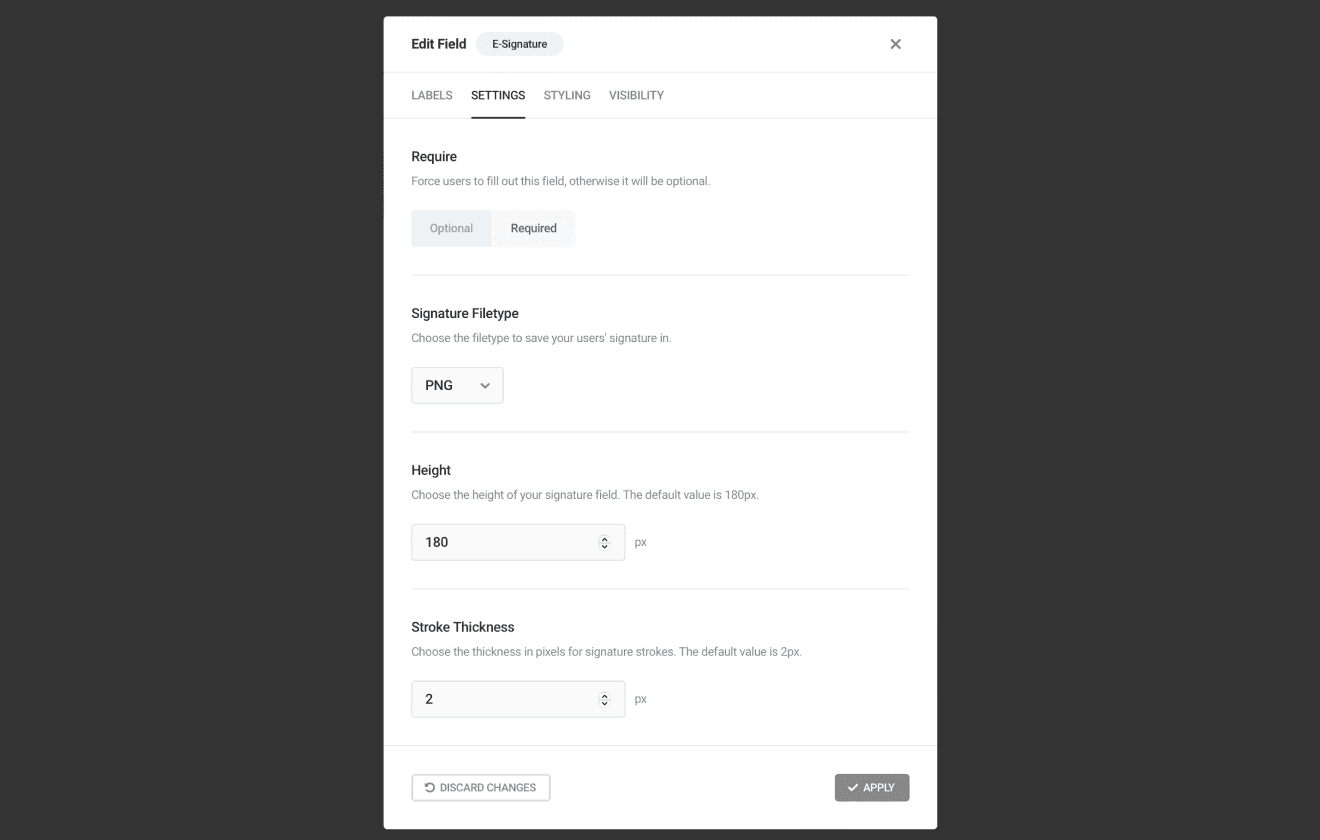
Task: Click the Apply button
Action: point(872,788)
